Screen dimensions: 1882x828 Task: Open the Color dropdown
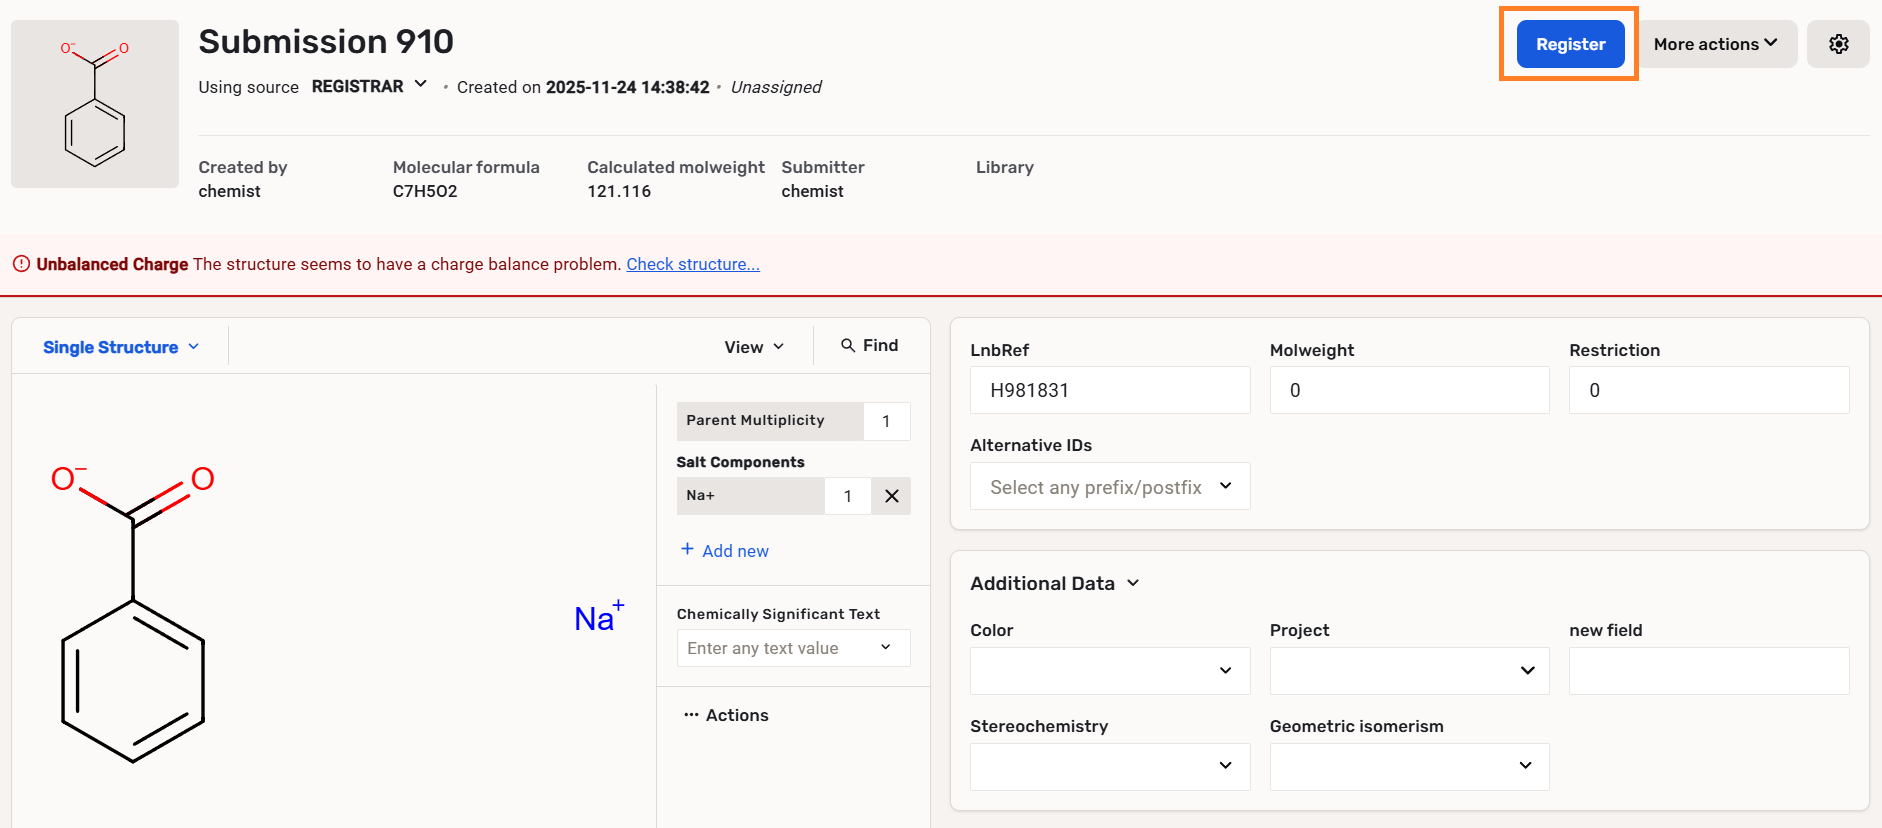point(1109,671)
